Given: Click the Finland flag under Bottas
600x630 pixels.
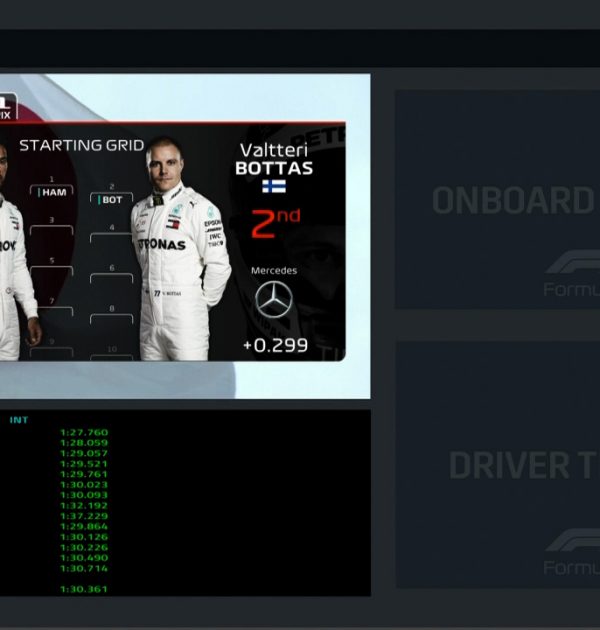Looking at the screenshot, I should coord(274,186).
